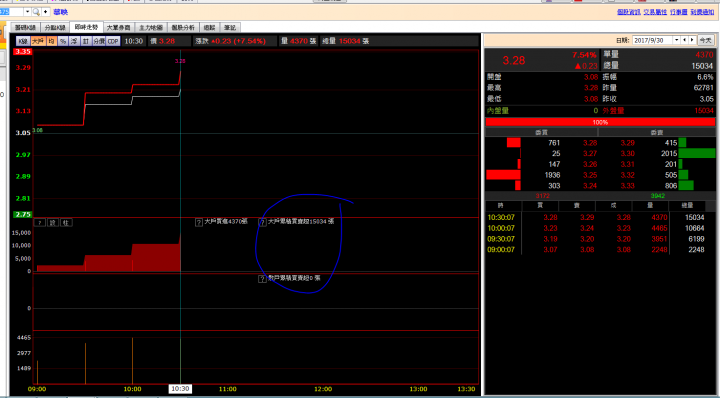
Task: Click question mark icon beside 大戶買進4370張
Action: [x=199, y=223]
